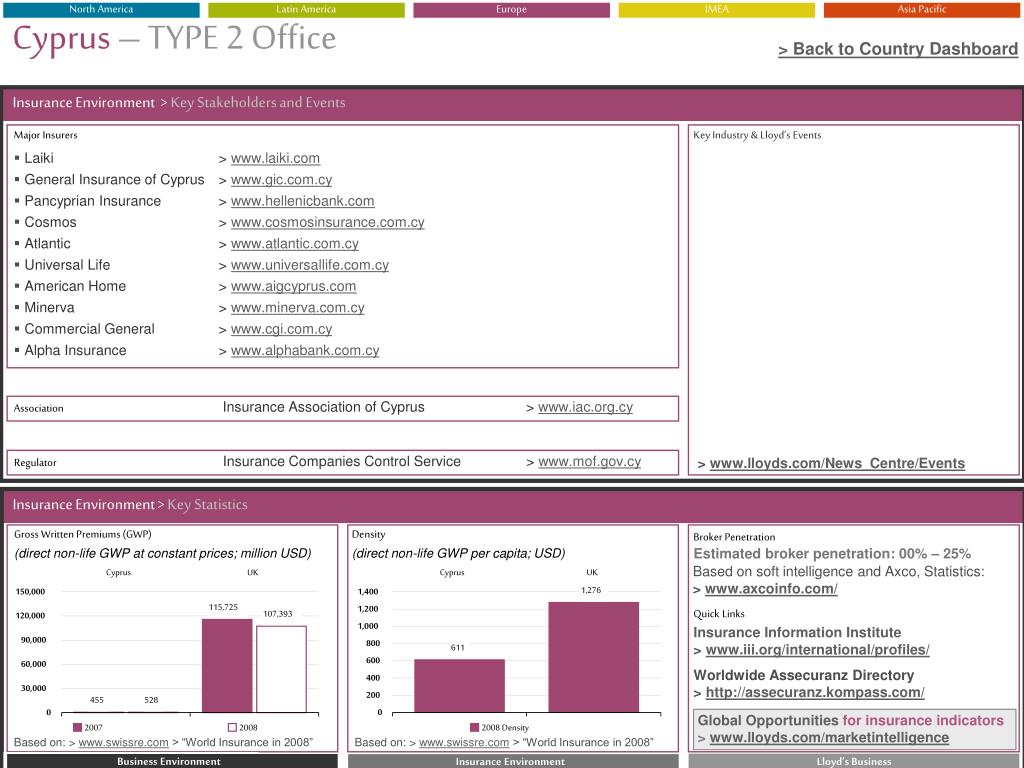
Task: Open www.hellenicbank.com link
Action: tap(302, 201)
